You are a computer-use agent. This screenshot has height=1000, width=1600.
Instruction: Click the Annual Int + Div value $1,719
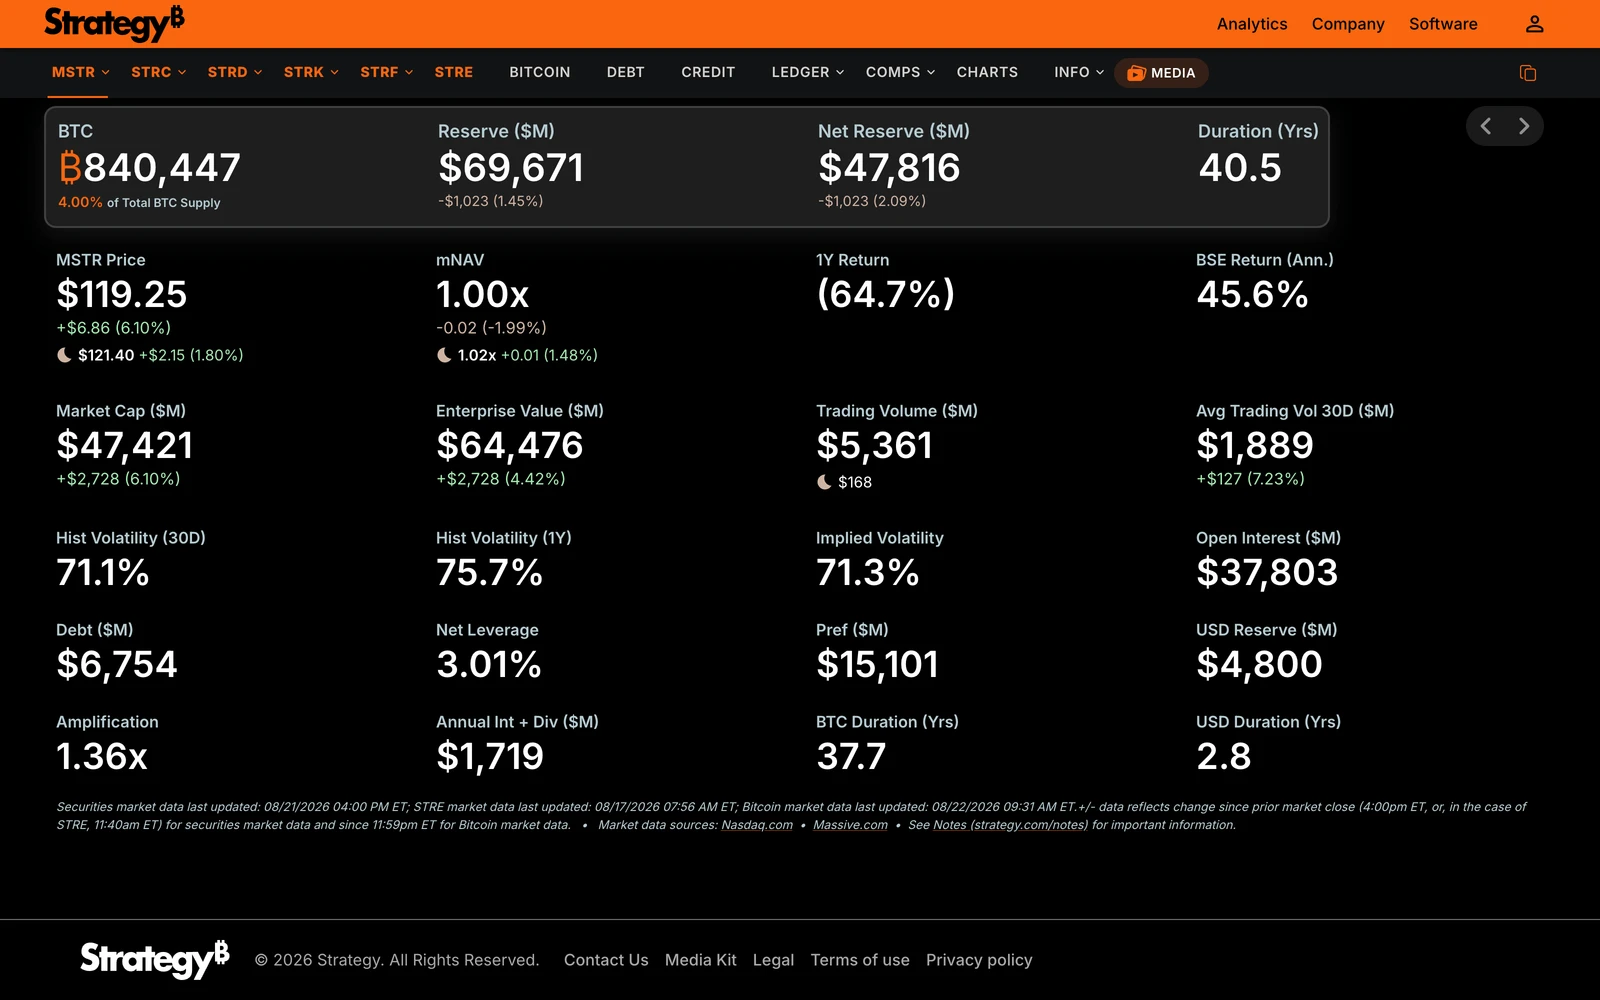(x=490, y=757)
